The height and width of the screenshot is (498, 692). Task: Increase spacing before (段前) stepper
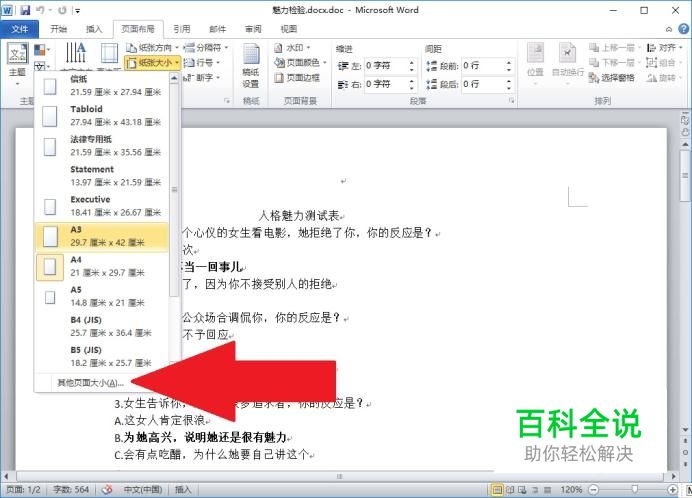pyautogui.click(x=509, y=63)
